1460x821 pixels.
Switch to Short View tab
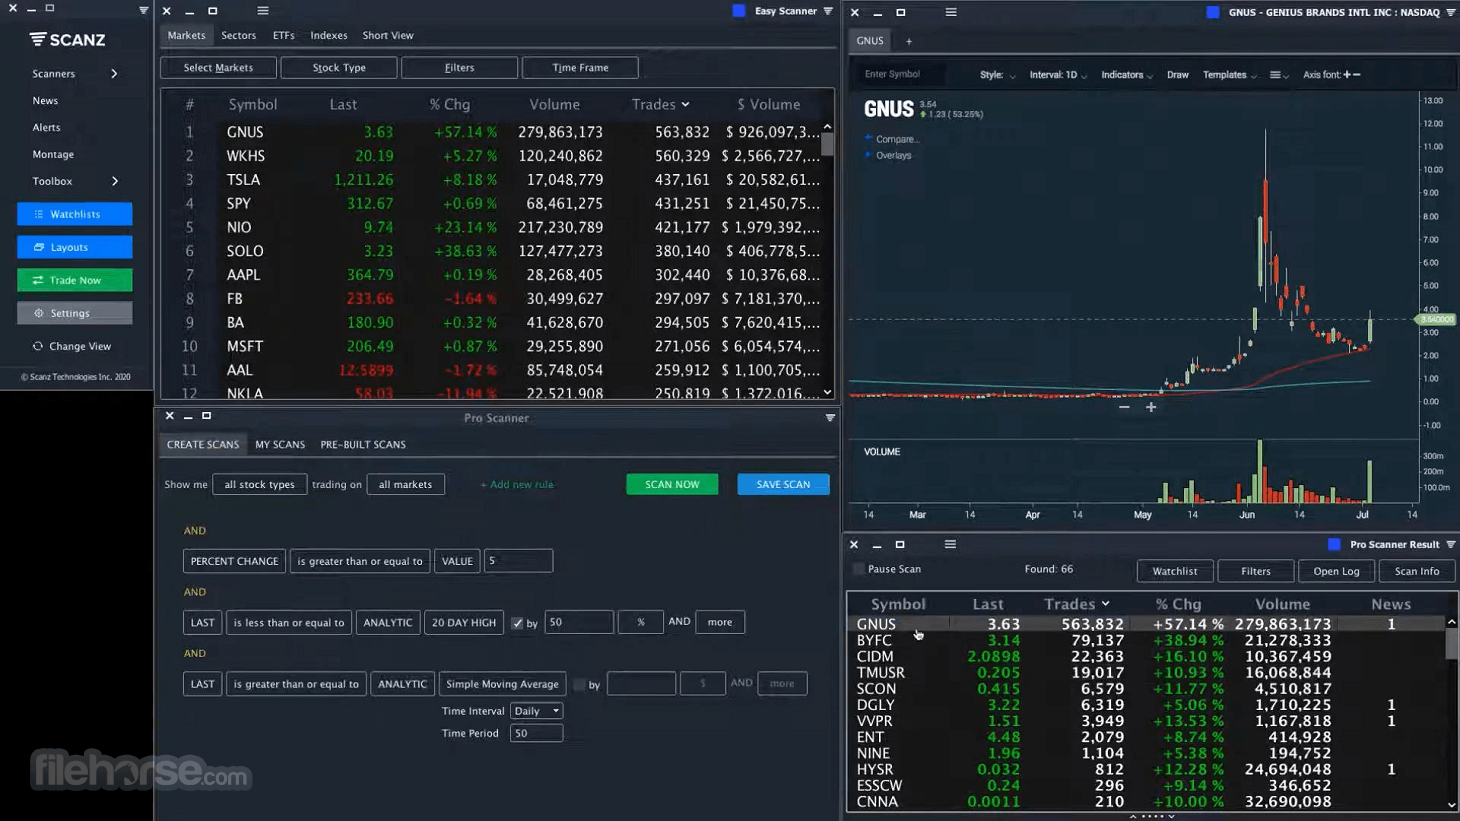coord(388,35)
